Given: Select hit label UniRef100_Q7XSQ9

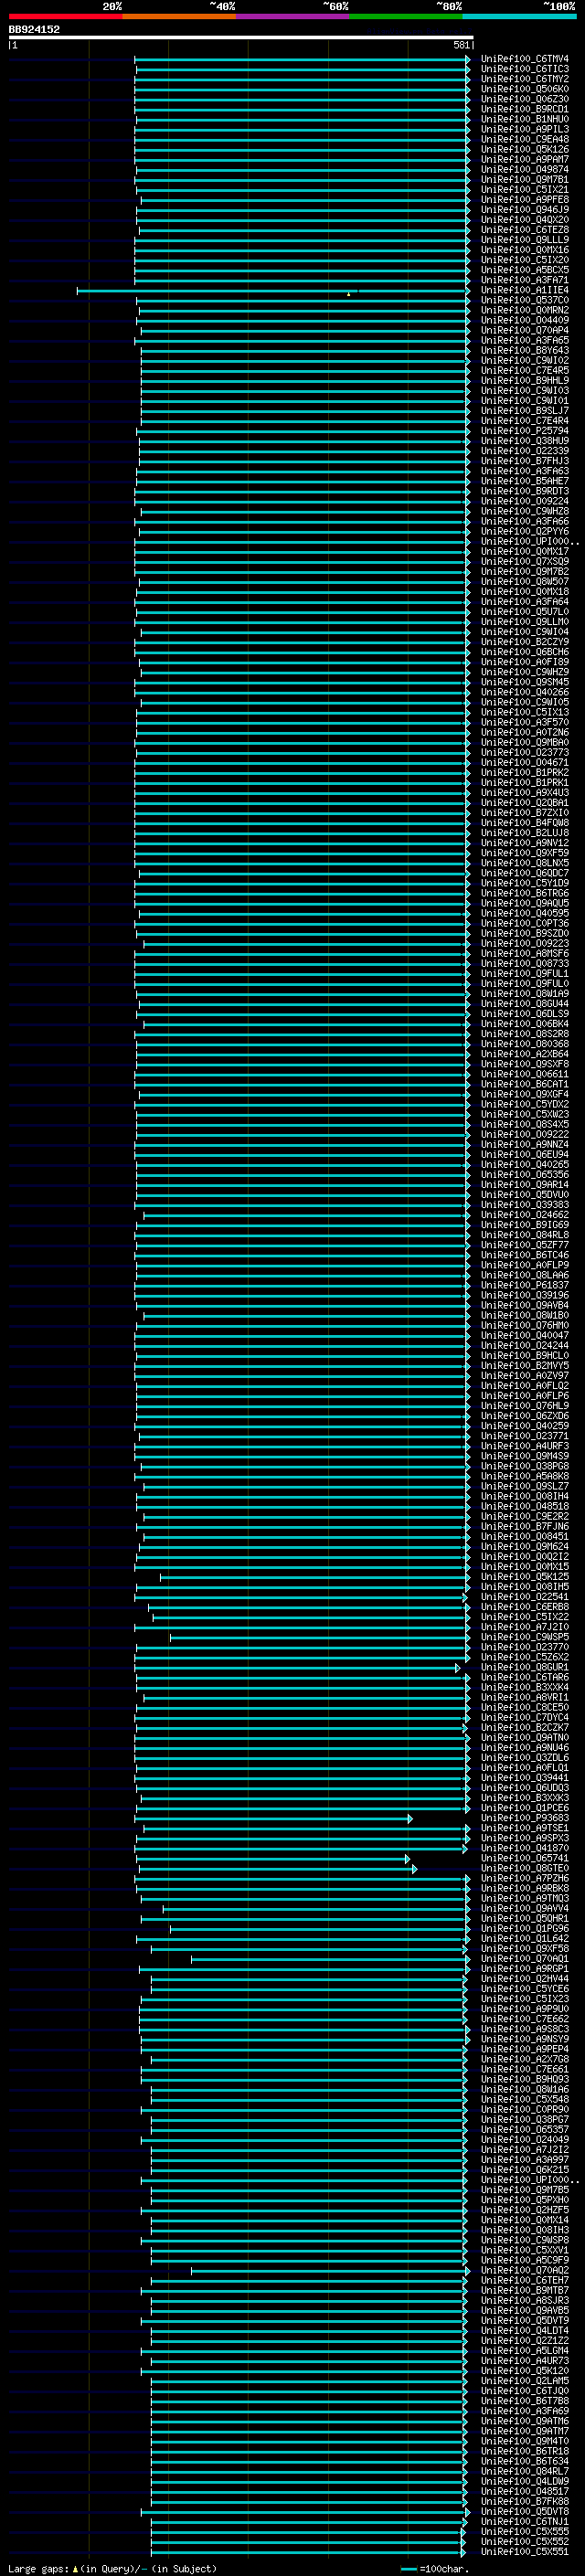Looking at the screenshot, I should pos(525,561).
